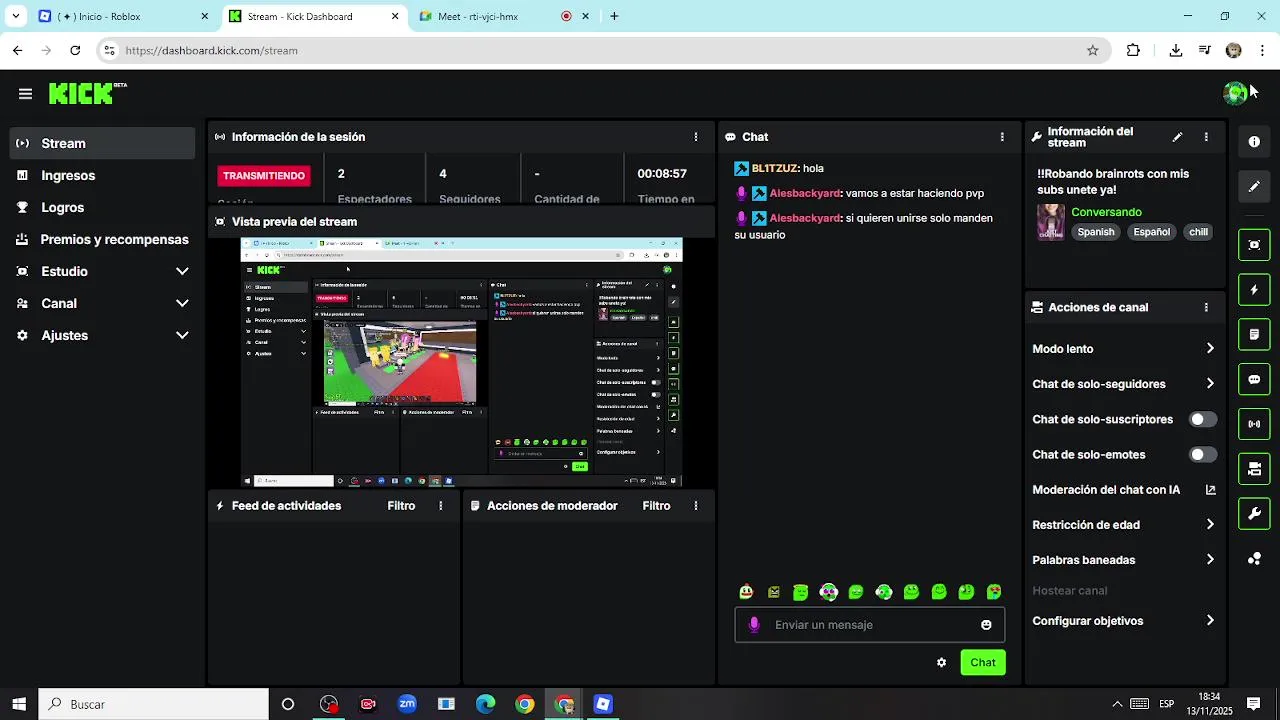Viewport: 1280px width, 720px height.
Task: Open Palabras baneadas options arrow
Action: click(x=1210, y=560)
